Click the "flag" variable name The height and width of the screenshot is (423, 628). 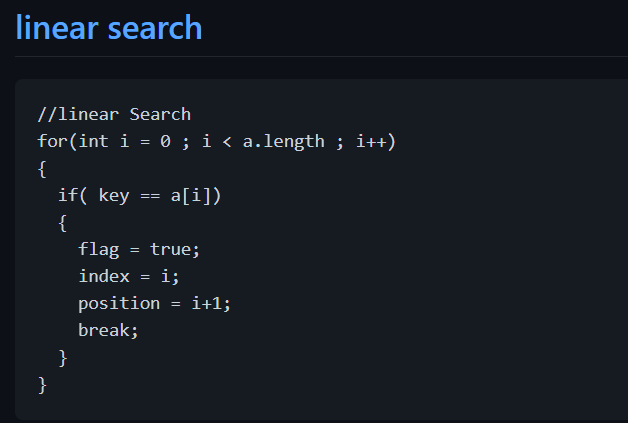99,250
